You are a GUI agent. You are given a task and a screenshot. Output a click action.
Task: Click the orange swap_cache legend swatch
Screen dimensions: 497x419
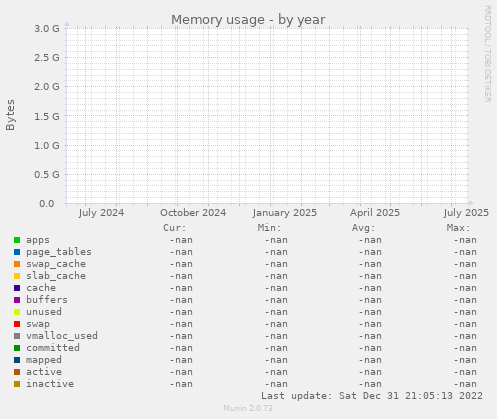17,264
